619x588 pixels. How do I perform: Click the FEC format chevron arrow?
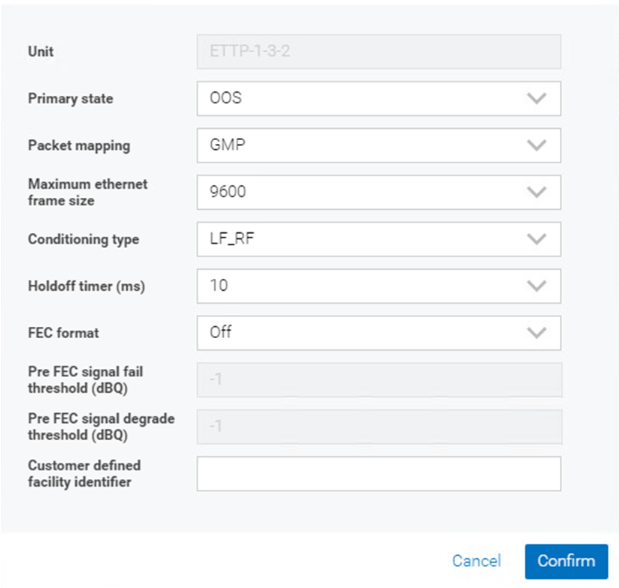tap(537, 333)
